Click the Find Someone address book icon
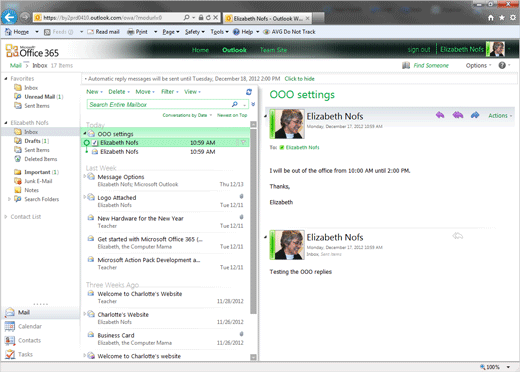This screenshot has width=520, height=372. click(x=406, y=65)
